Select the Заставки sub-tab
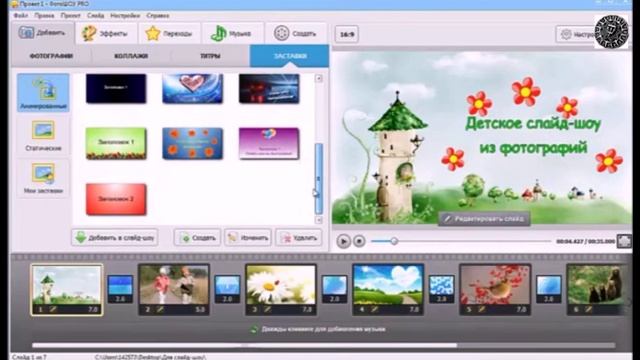 [289, 56]
